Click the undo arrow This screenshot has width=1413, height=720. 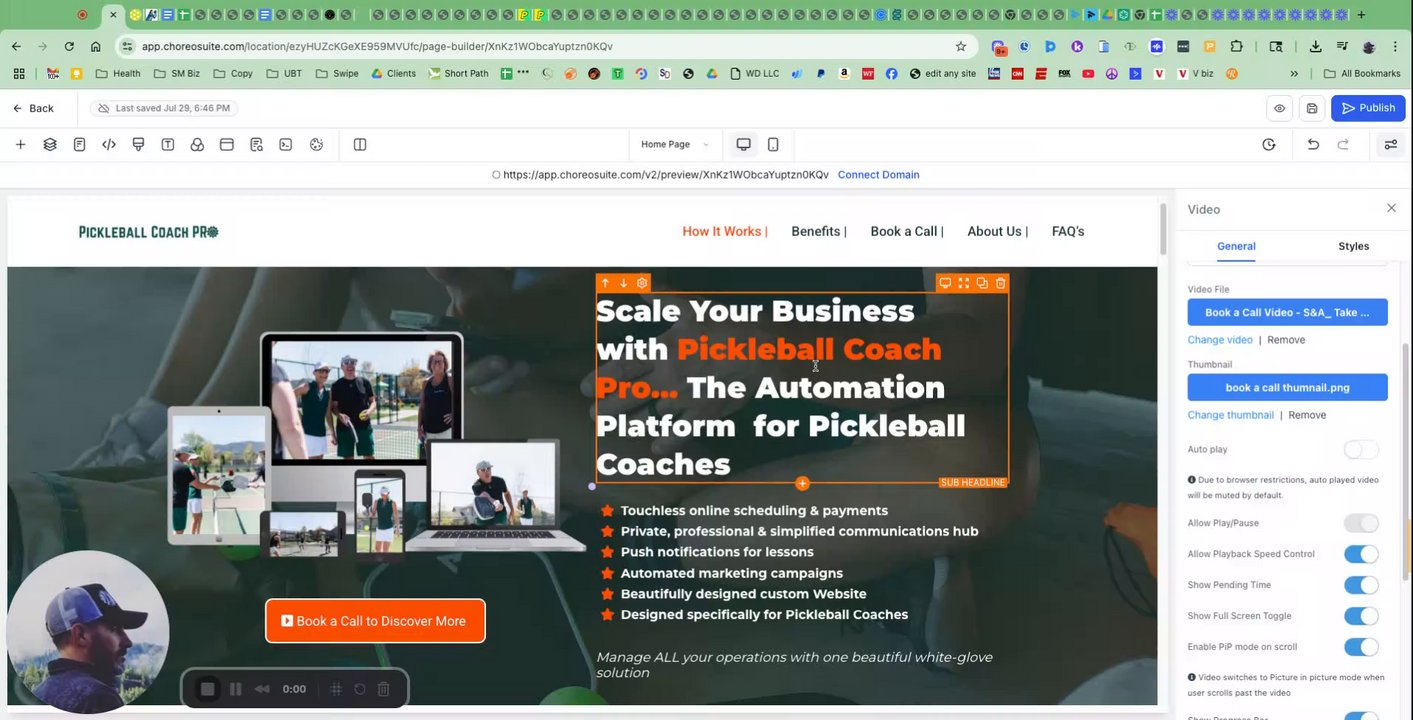(1313, 145)
